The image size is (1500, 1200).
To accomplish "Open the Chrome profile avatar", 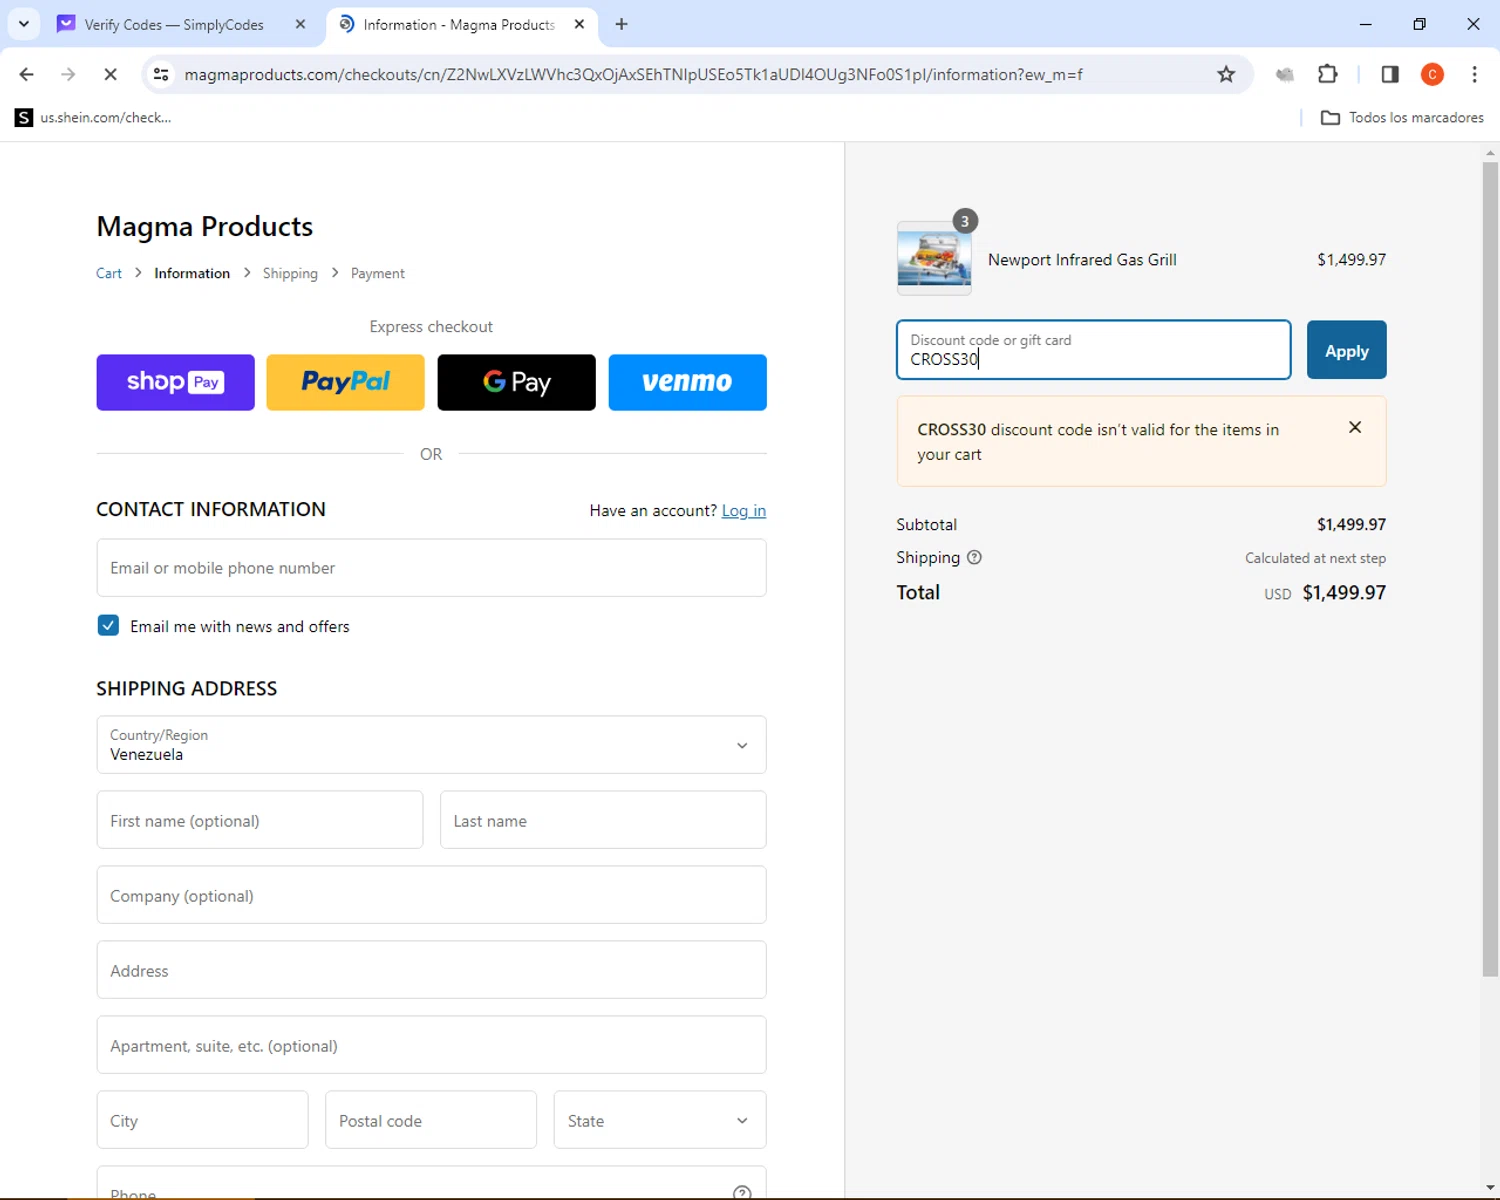I will point(1432,74).
